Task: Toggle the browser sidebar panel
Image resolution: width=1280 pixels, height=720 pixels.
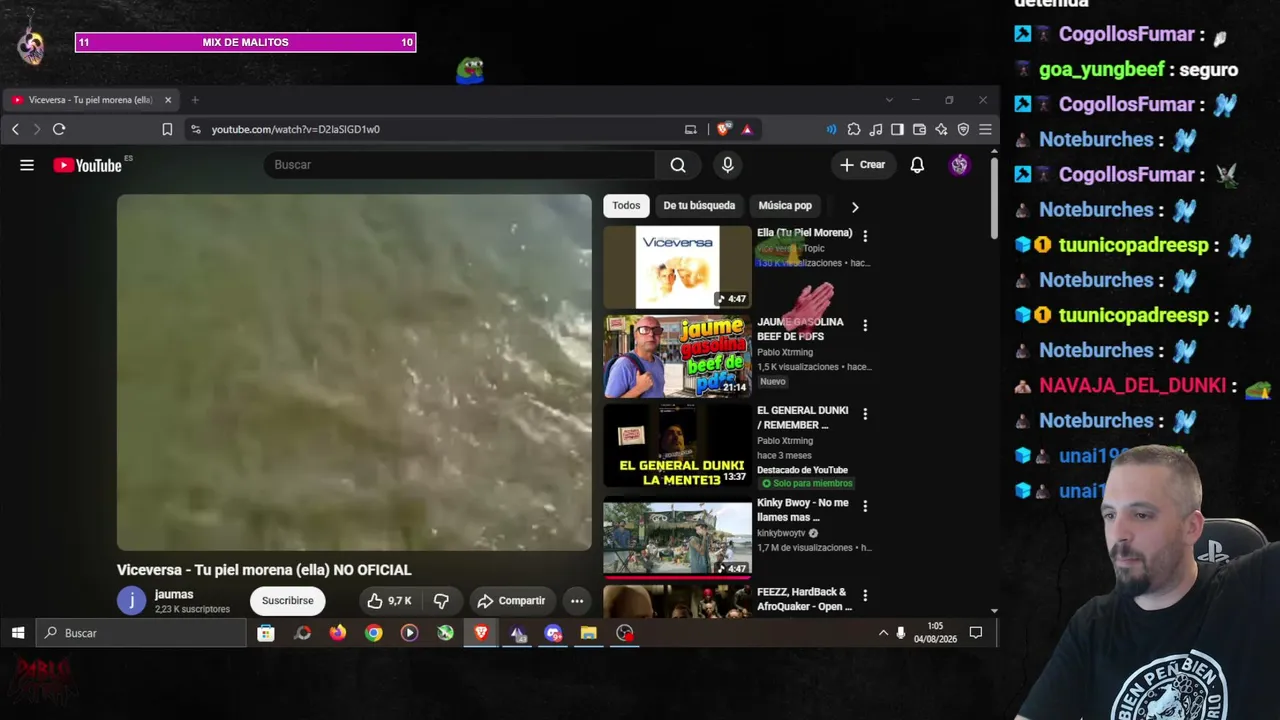Action: tap(897, 129)
